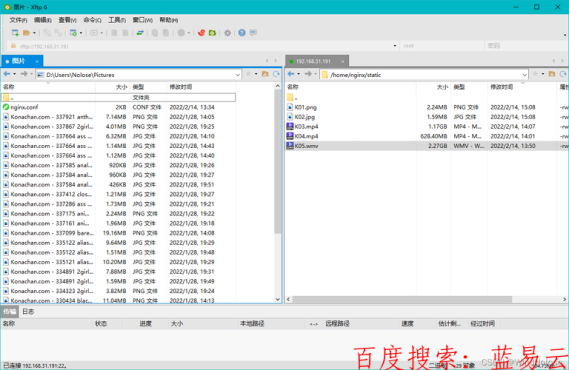Refresh the local Pictures pane
The width and height of the screenshot is (569, 370).
[x=276, y=74]
